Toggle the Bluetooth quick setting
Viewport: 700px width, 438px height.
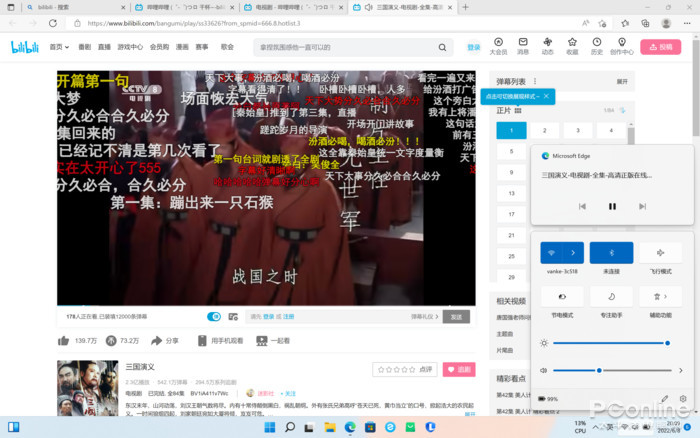[611, 253]
